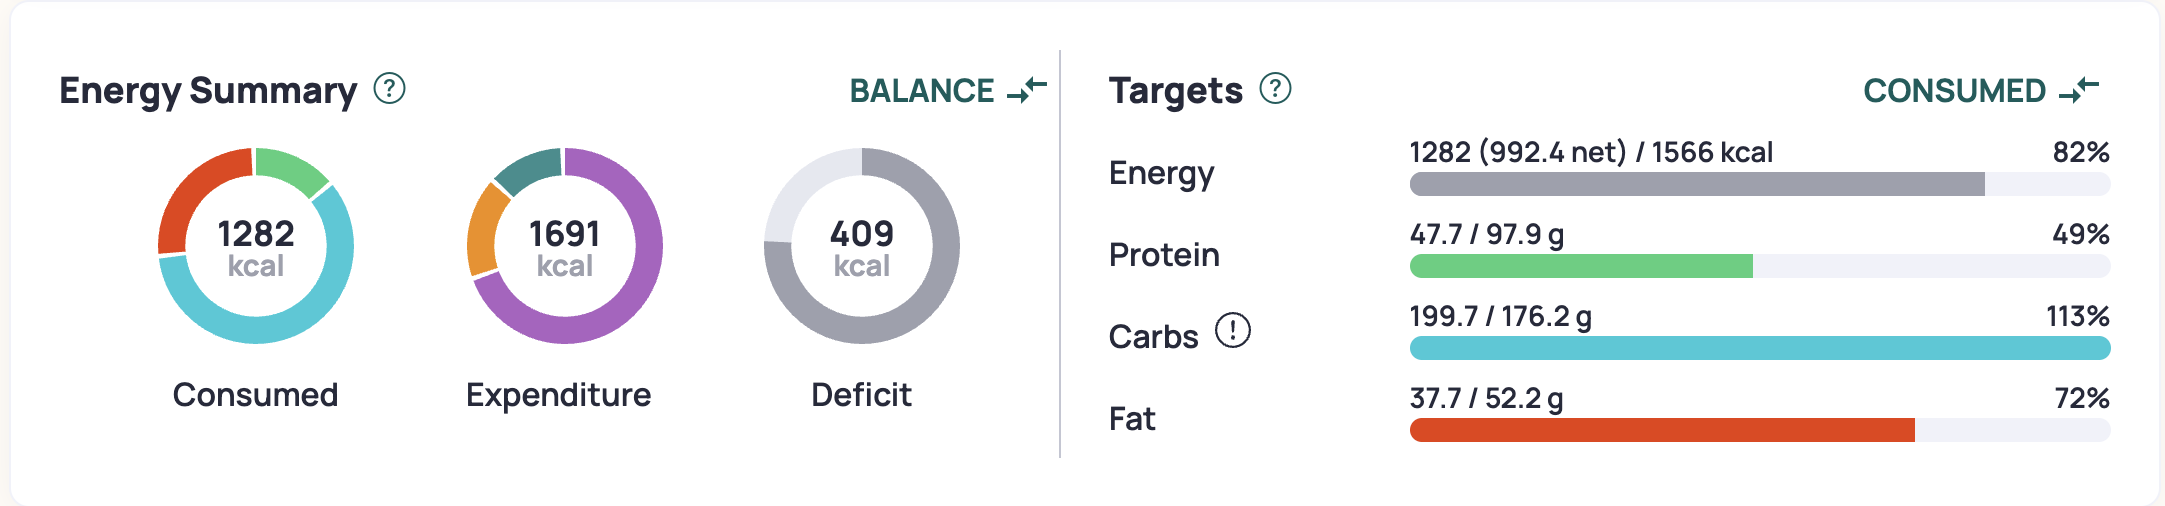The image size is (2165, 506).
Task: Click the Protein target label
Action: point(1164,255)
